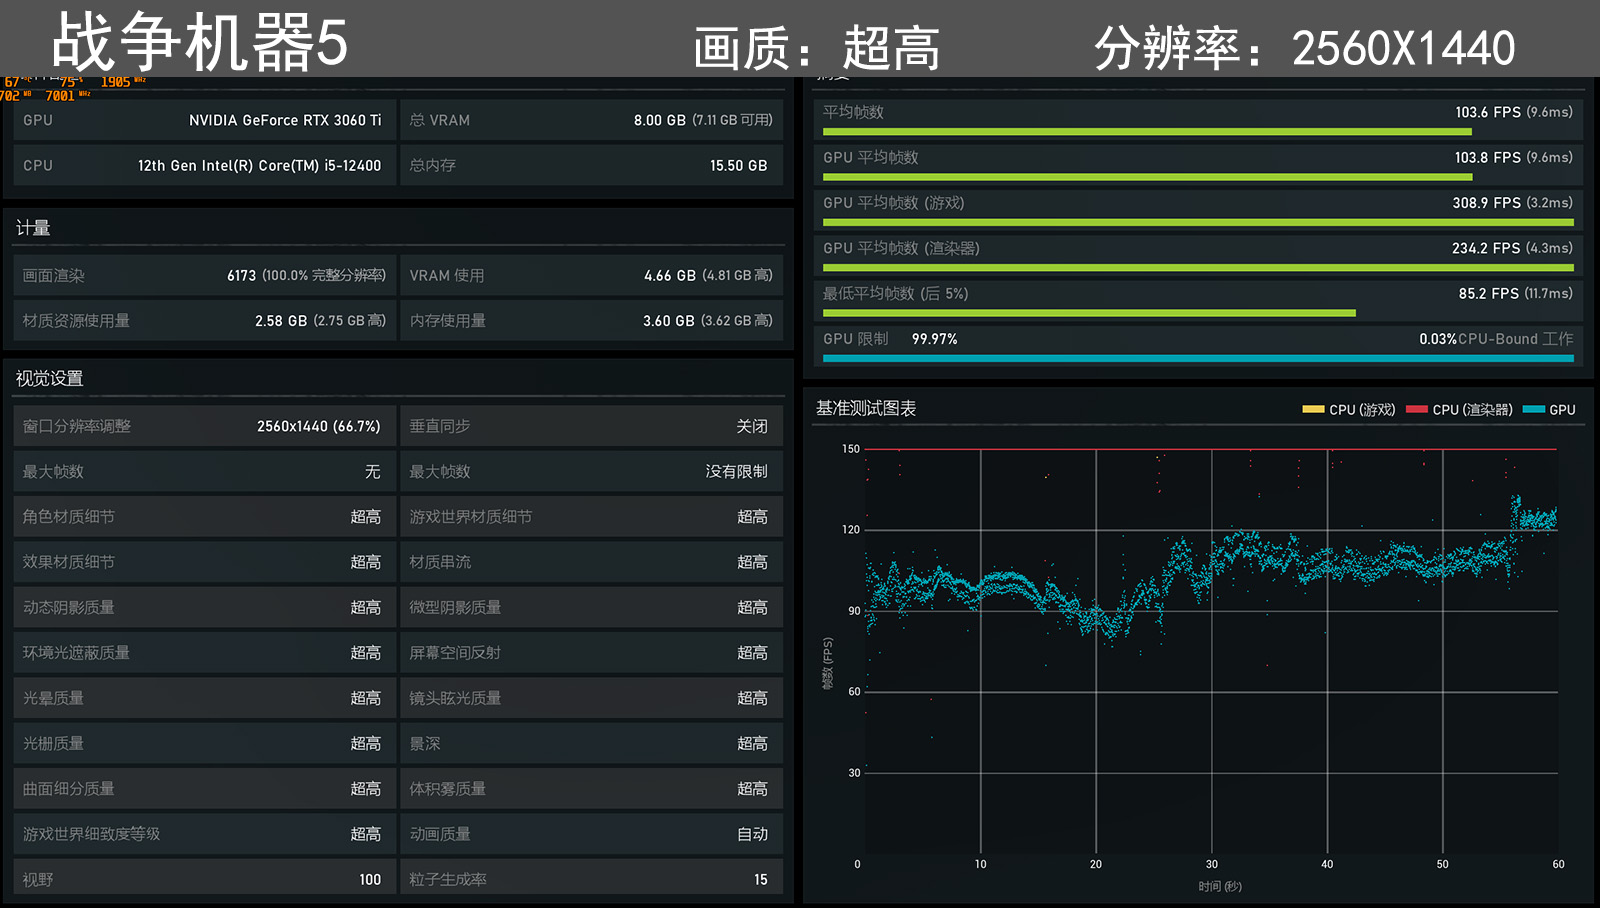Click the 基准测试图表 chart title
This screenshot has height=908, width=1600.
pos(864,408)
